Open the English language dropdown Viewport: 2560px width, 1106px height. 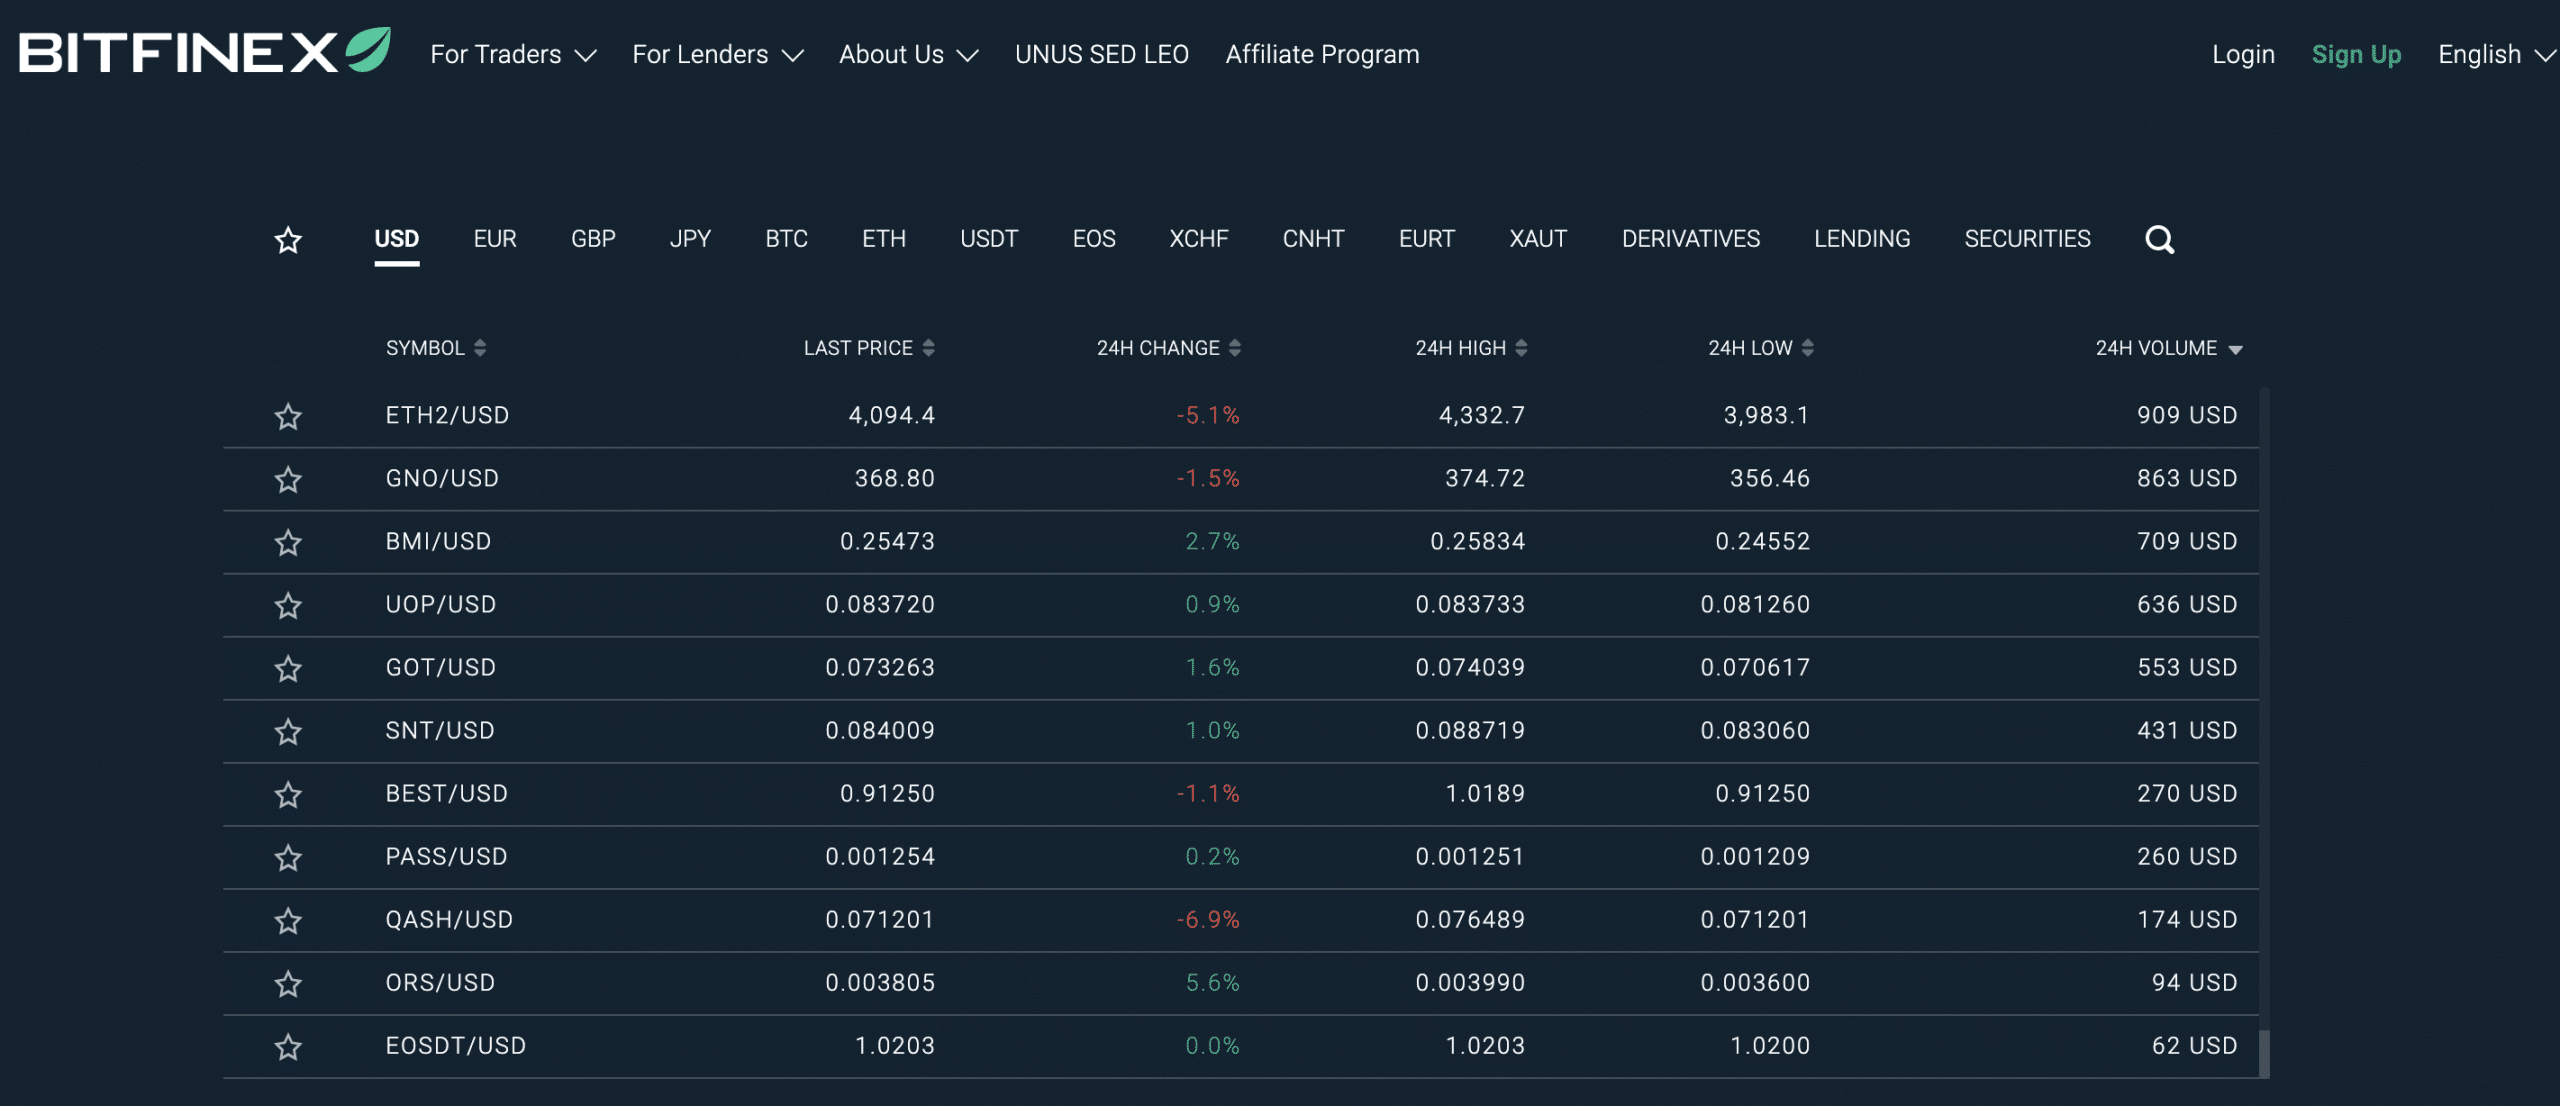point(2496,54)
